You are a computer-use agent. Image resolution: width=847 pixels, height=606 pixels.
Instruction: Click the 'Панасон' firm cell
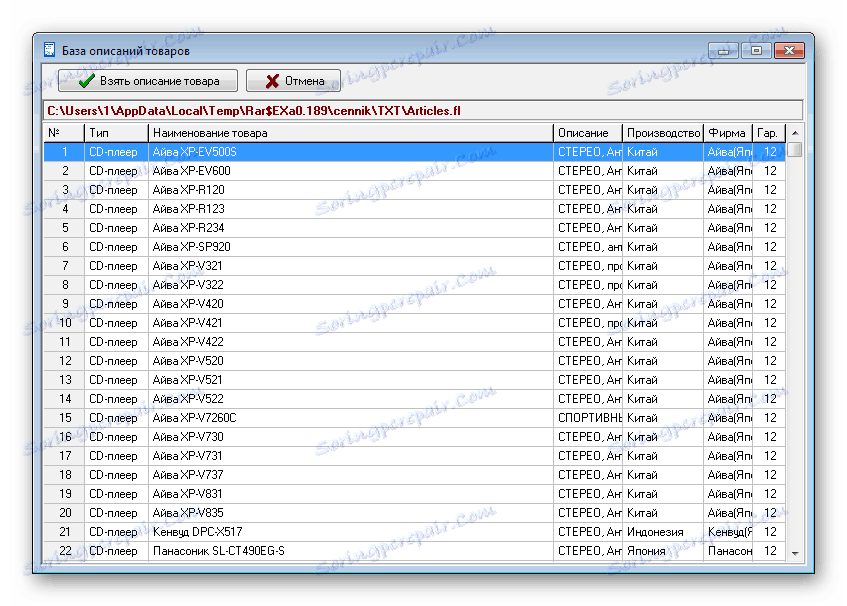click(728, 551)
